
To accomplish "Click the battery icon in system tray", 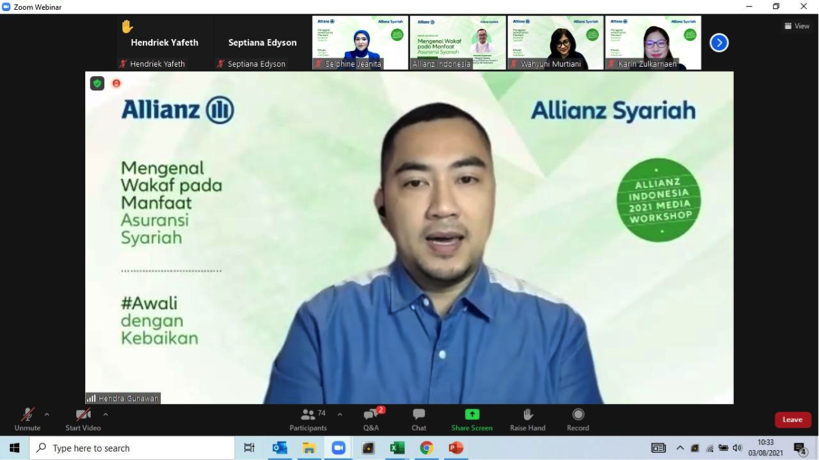I will [723, 448].
